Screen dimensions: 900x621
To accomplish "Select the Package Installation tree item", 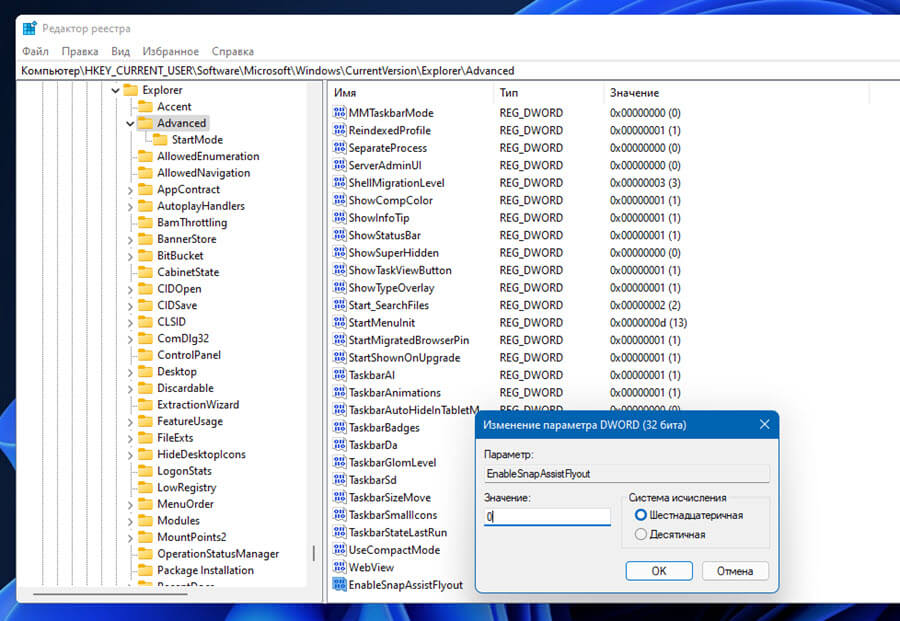I will click(x=205, y=570).
